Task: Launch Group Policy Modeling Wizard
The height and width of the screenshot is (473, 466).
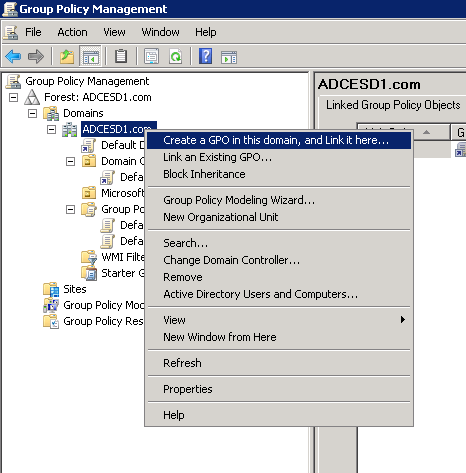Action: [279, 200]
